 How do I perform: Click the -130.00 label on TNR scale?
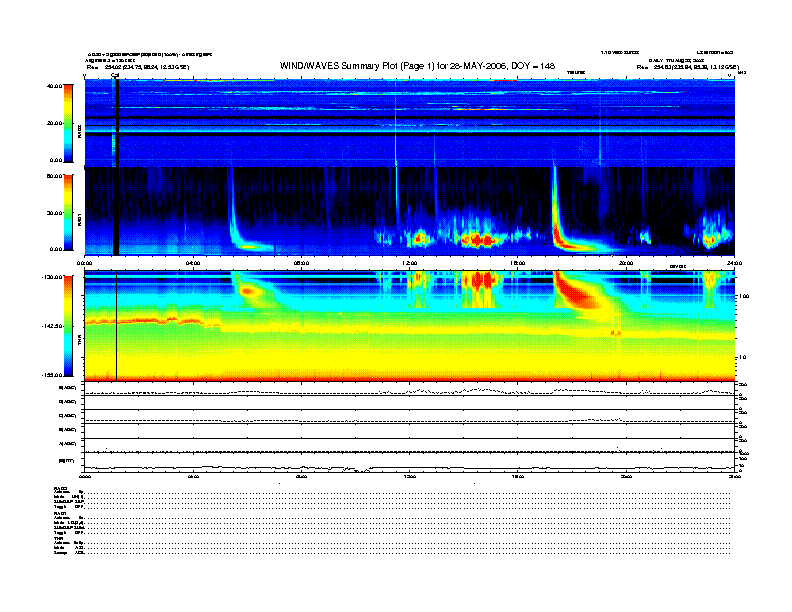click(52, 277)
